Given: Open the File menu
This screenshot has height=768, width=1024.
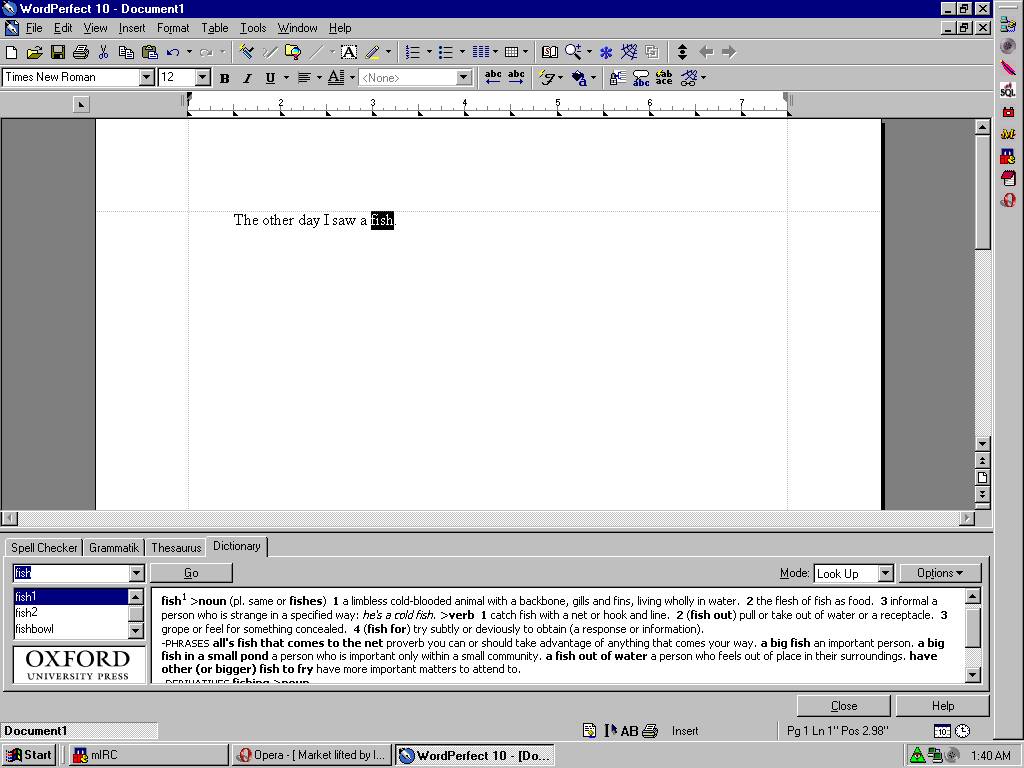Looking at the screenshot, I should (34, 28).
